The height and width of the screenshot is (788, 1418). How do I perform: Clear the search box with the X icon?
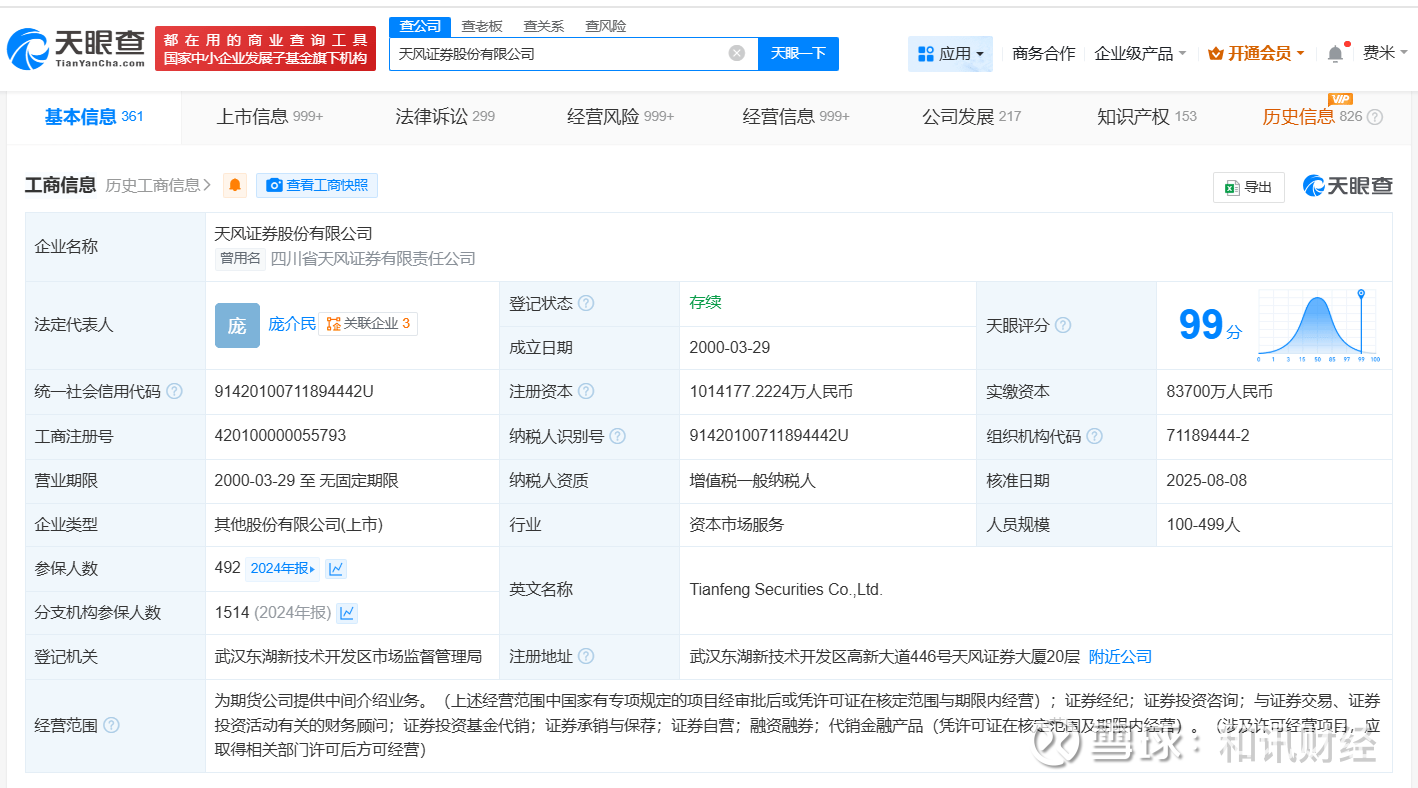pyautogui.click(x=737, y=53)
